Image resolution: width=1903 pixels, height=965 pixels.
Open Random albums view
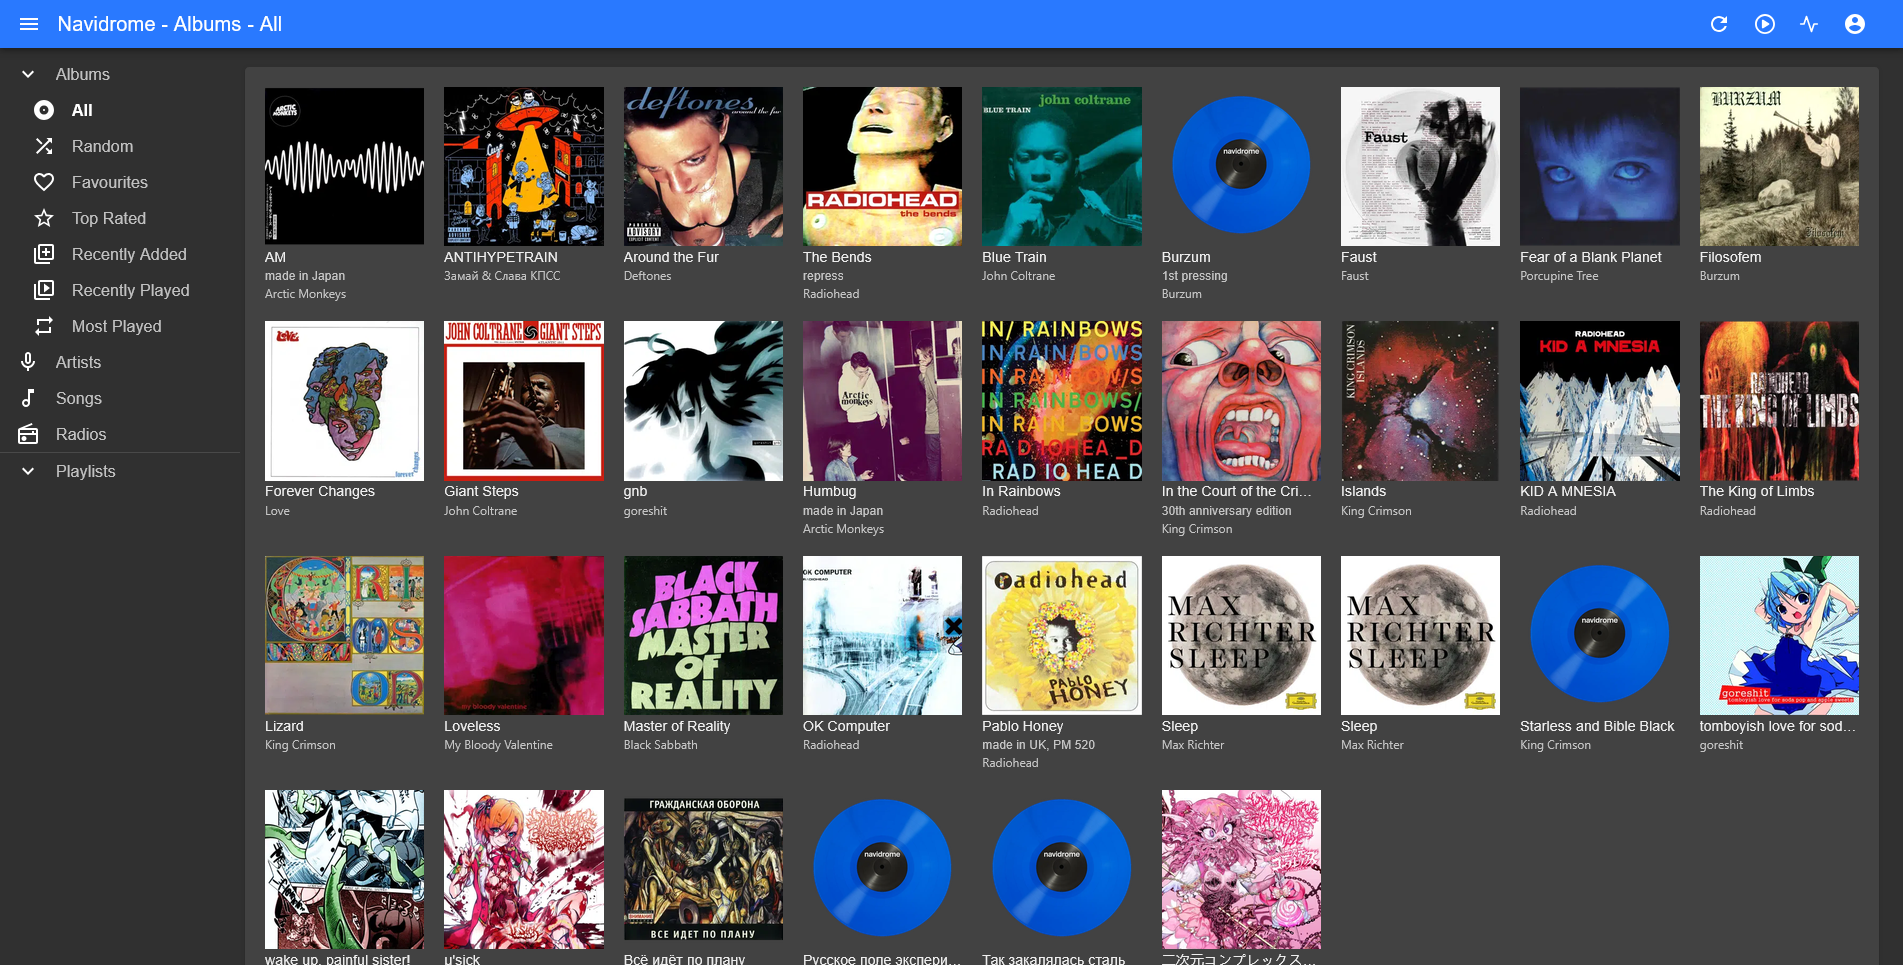pyautogui.click(x=120, y=146)
